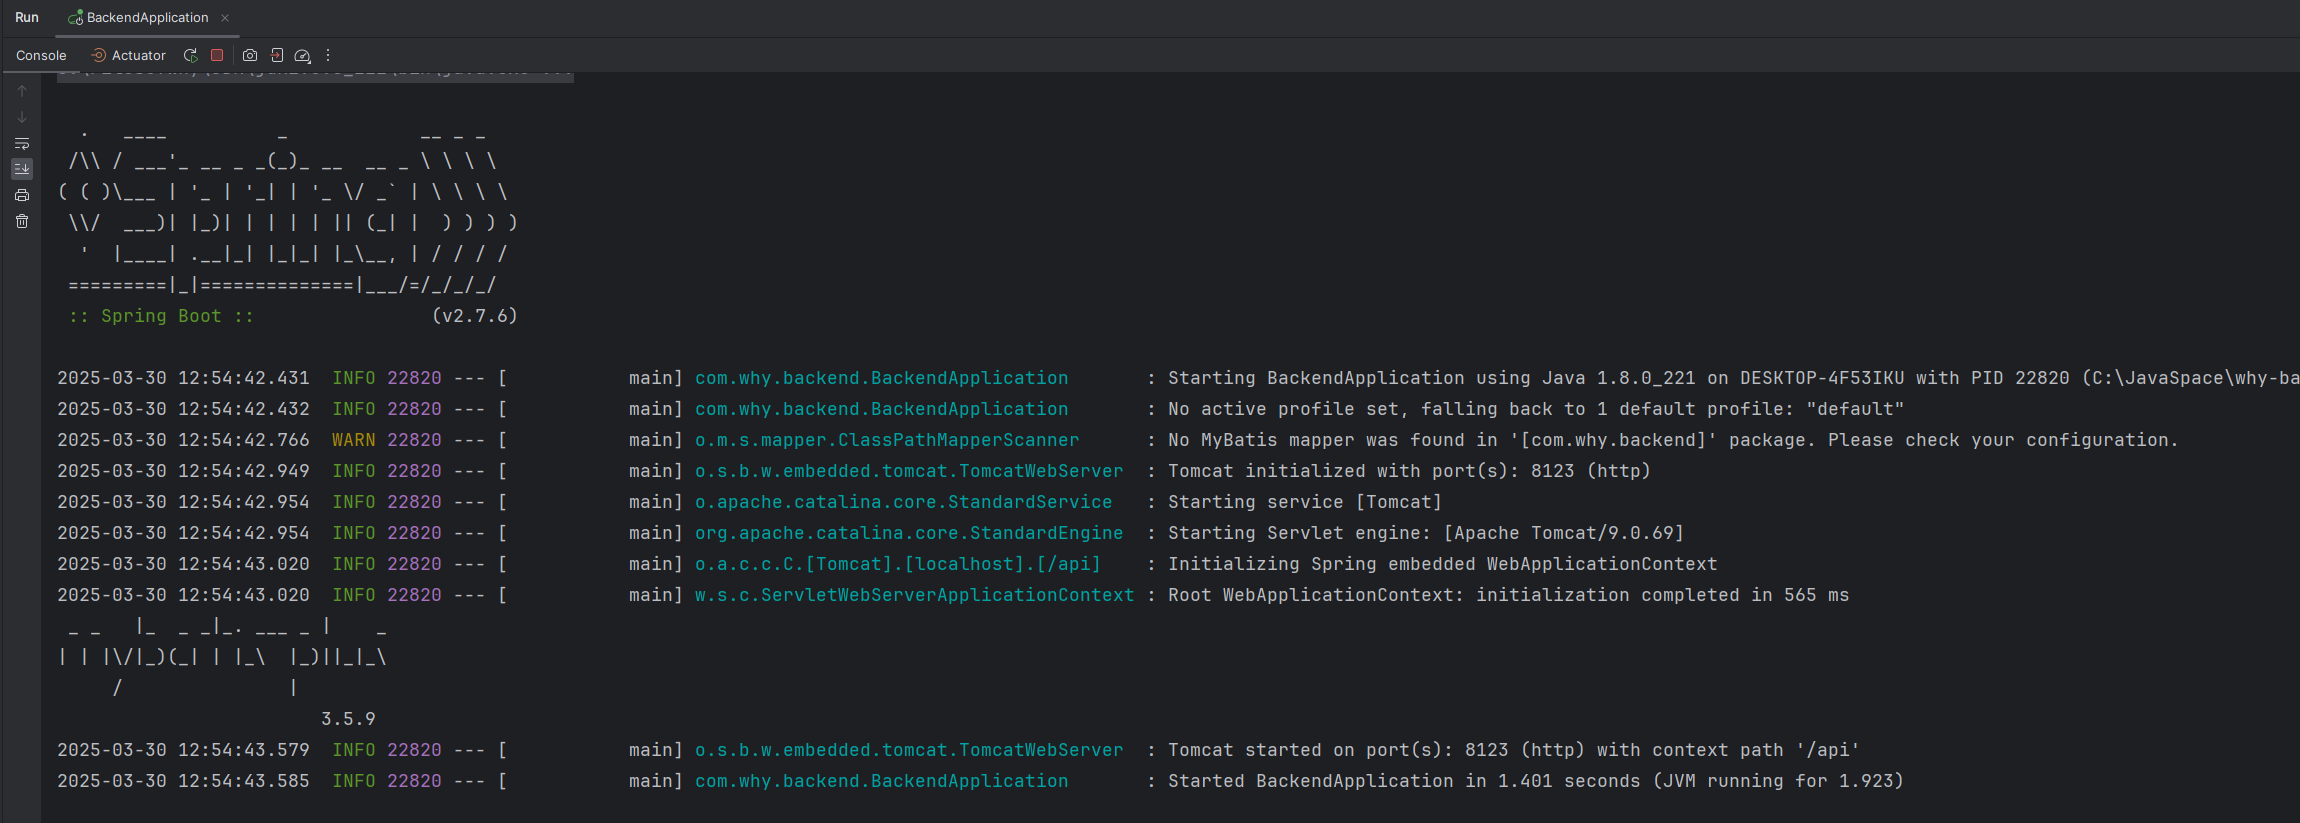Viewport: 2300px width, 823px height.
Task: Toggle scroll to end of console
Action: tap(22, 169)
